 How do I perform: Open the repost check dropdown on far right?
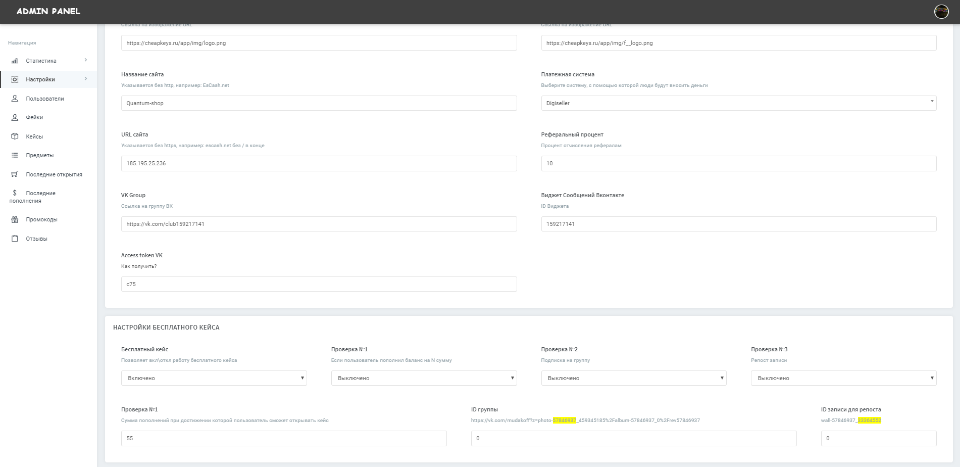click(x=843, y=378)
